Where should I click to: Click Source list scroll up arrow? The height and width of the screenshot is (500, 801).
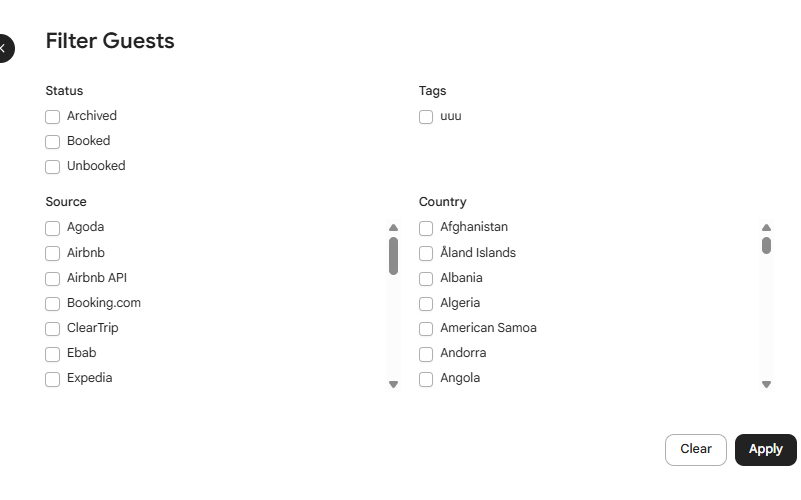pos(393,228)
